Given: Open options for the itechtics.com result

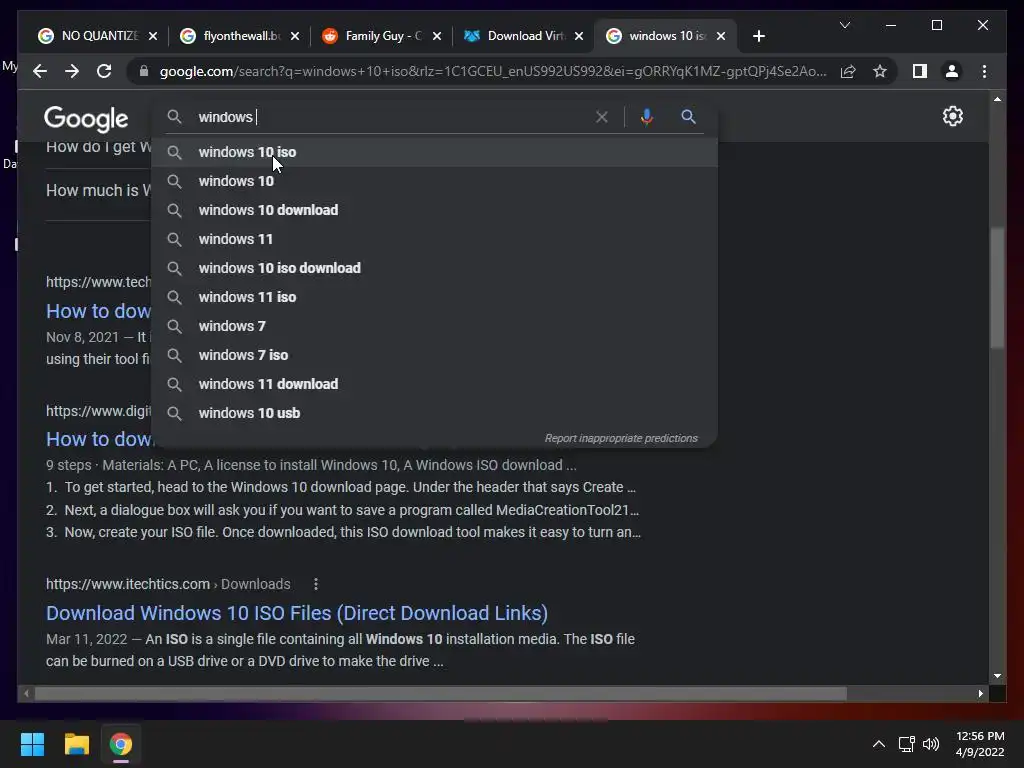Looking at the screenshot, I should 316,584.
